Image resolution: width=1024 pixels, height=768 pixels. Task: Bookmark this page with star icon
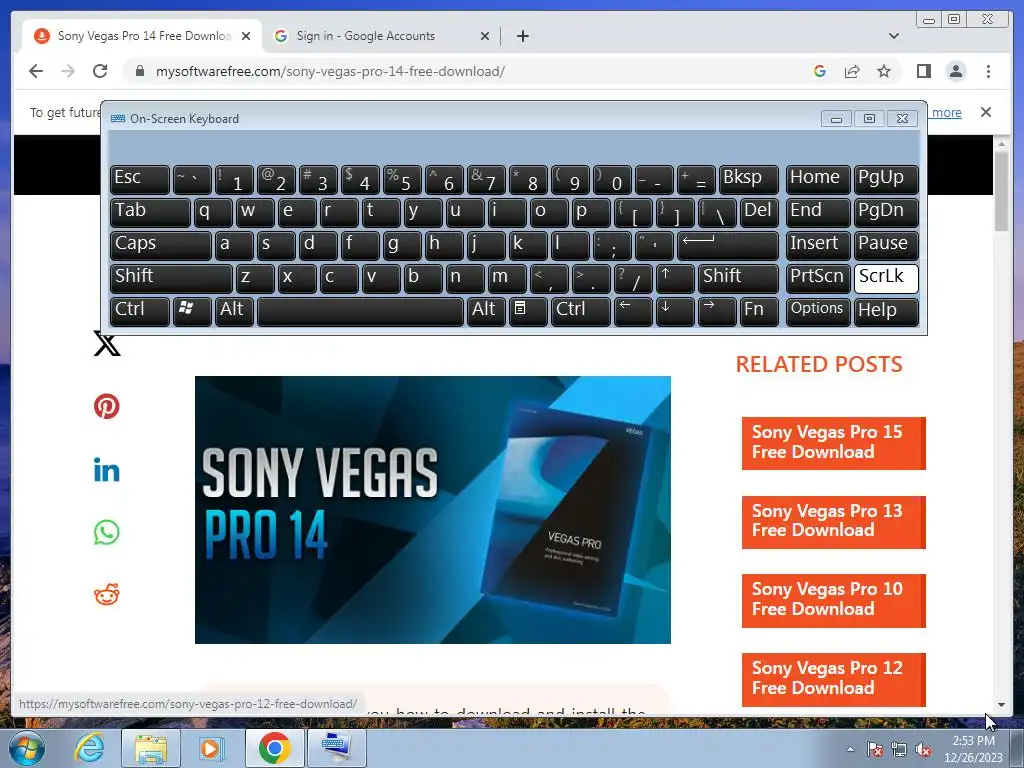(884, 71)
